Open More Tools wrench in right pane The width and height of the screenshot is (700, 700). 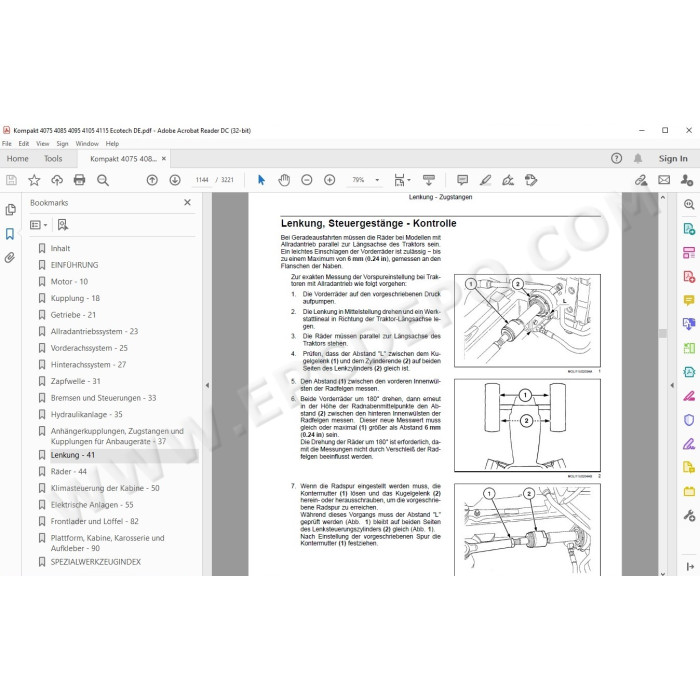tap(689, 516)
